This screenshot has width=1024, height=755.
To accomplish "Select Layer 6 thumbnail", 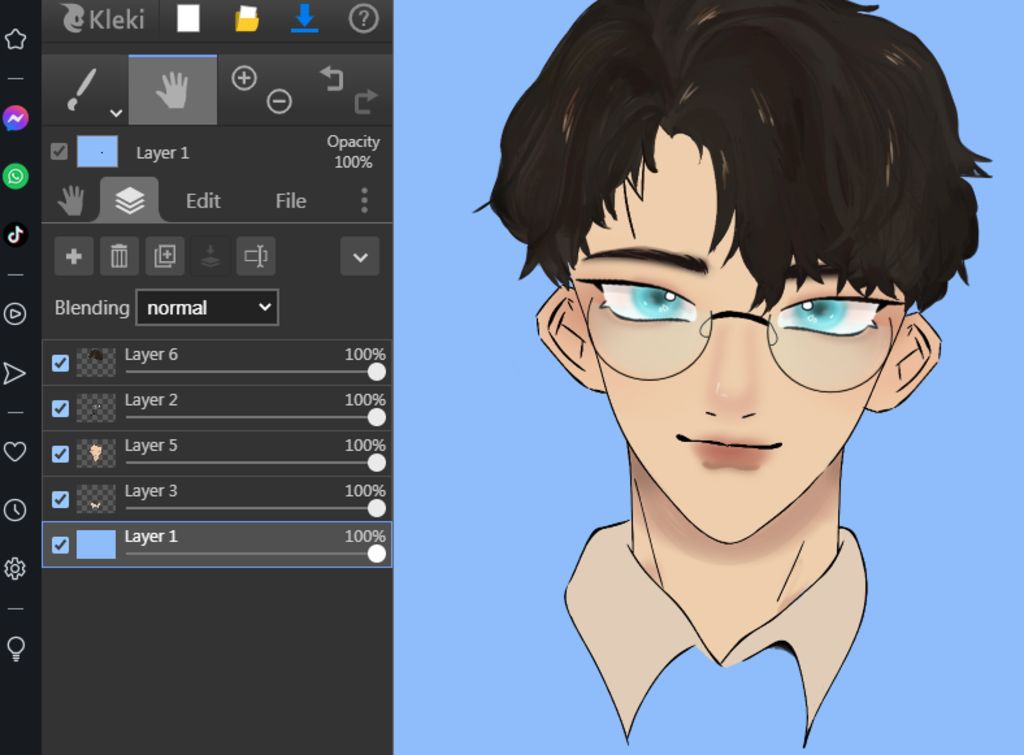I will 96,362.
